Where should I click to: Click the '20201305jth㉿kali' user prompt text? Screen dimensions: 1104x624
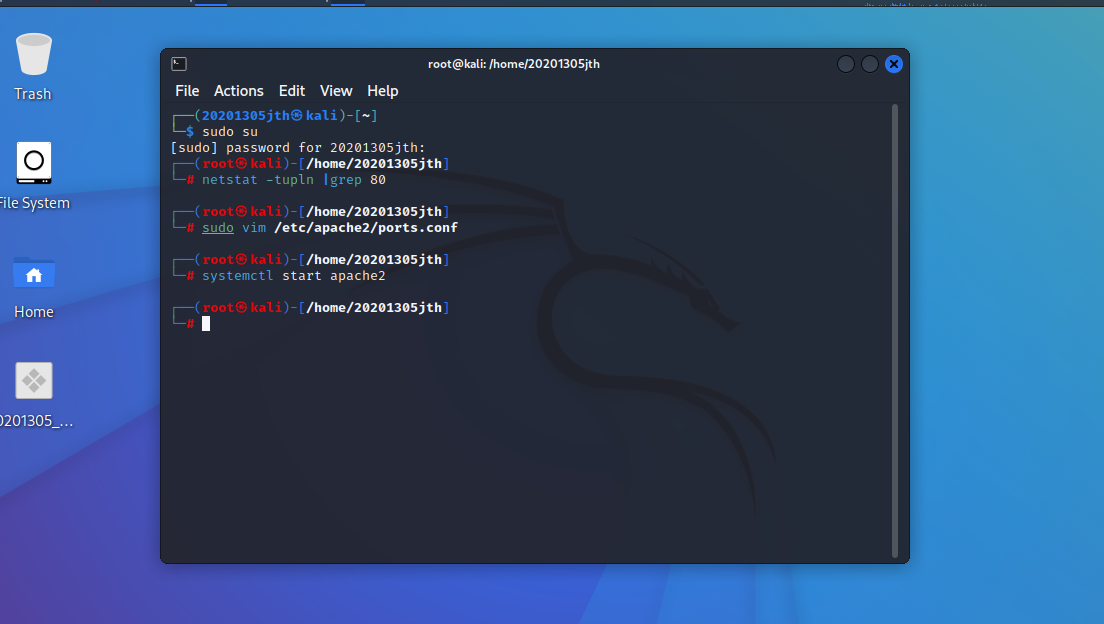coord(269,116)
